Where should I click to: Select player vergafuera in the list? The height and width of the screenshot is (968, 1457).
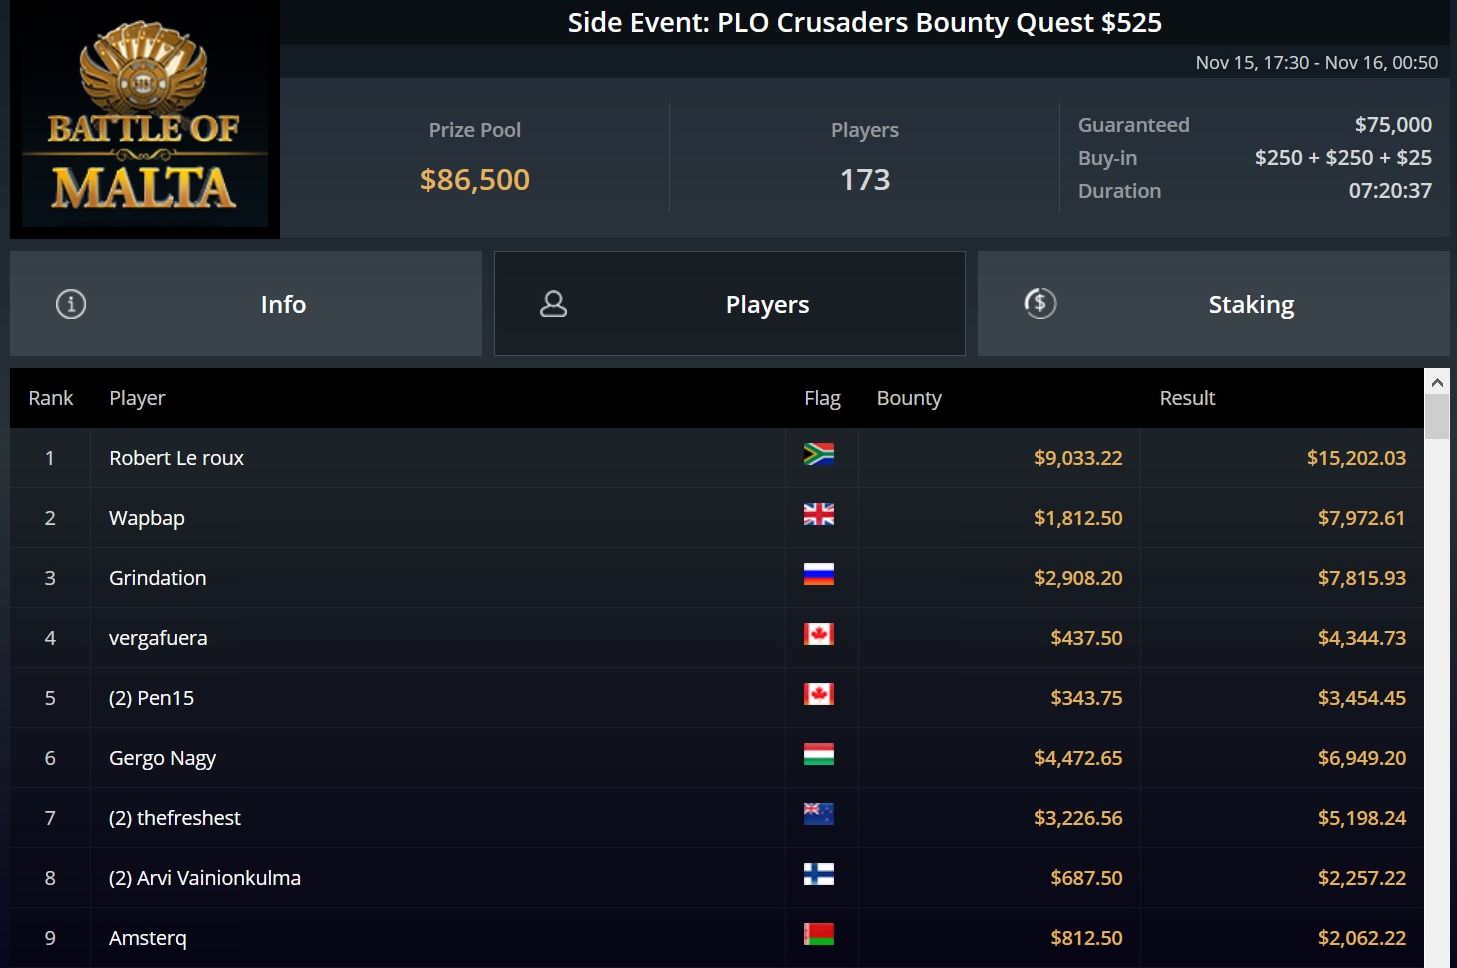(x=158, y=638)
